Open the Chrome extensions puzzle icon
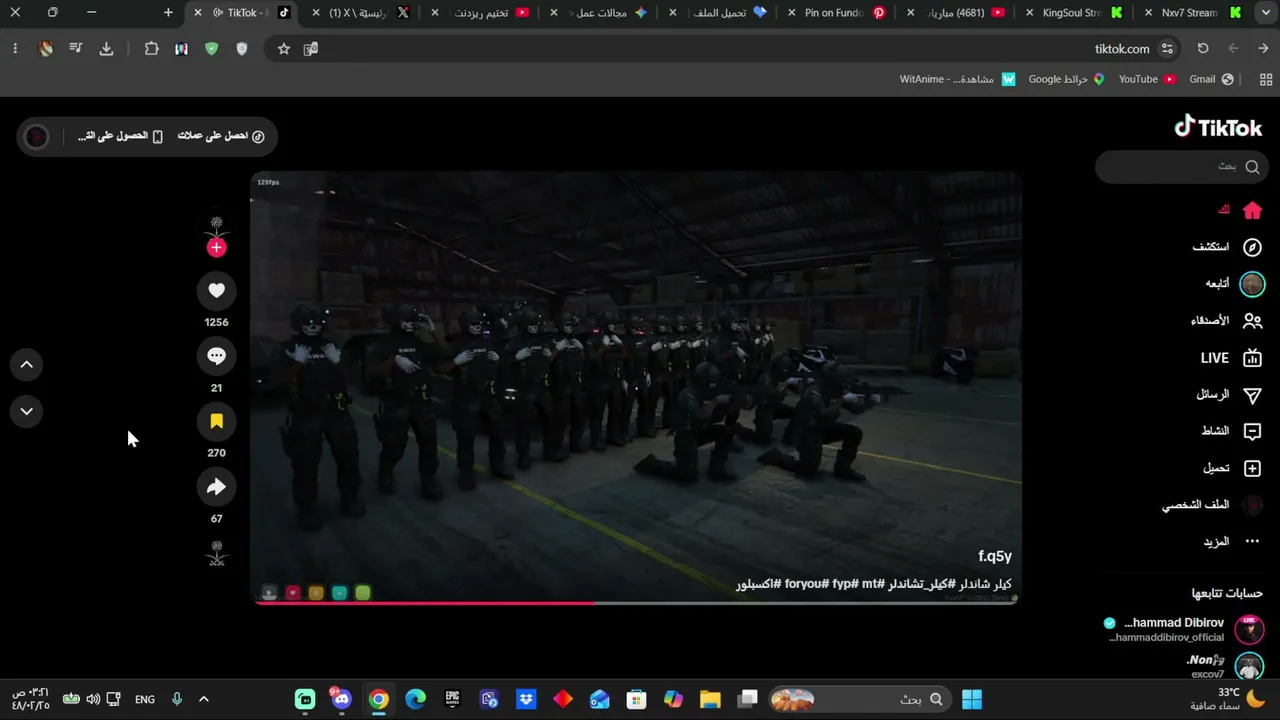Viewport: 1280px width, 720px height. pos(152,48)
